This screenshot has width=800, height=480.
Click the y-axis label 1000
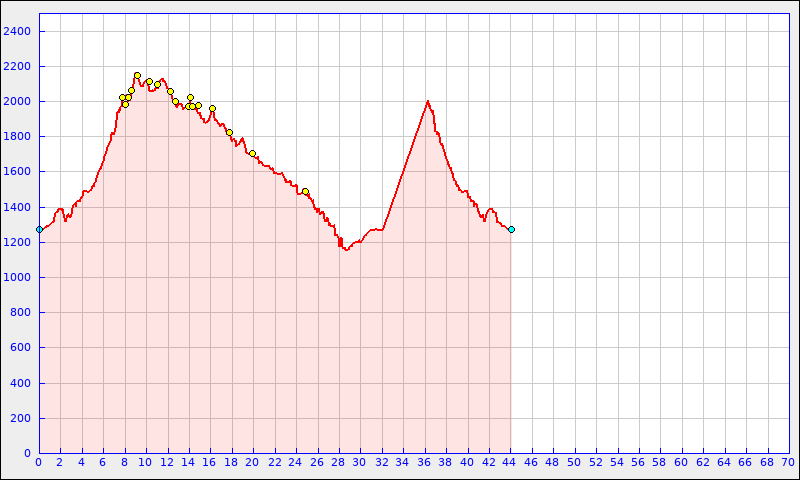[18, 278]
